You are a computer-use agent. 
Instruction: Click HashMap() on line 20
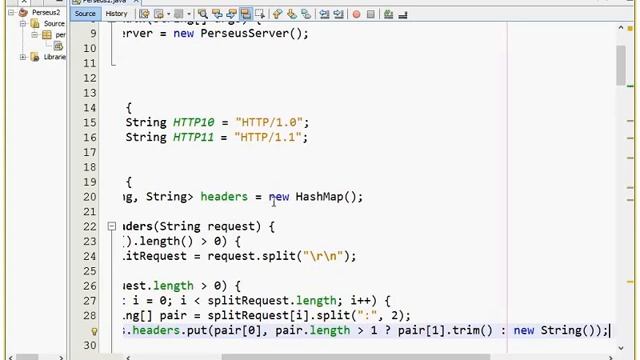click(326, 197)
